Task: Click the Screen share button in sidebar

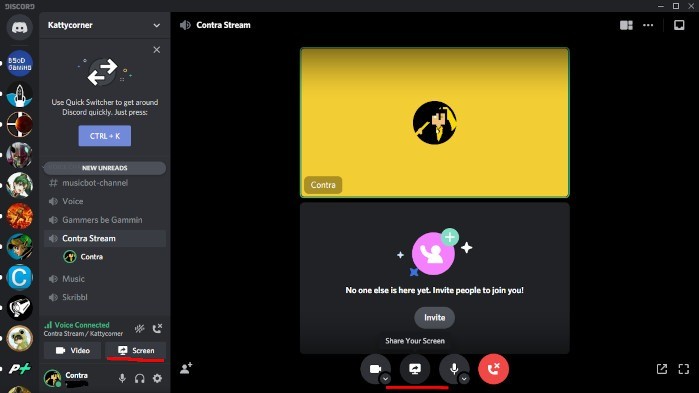Action: click(136, 351)
